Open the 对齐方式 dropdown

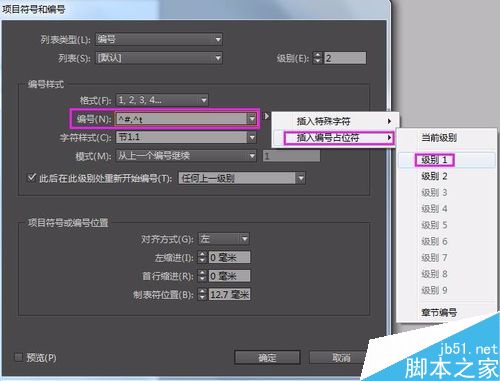(x=224, y=239)
